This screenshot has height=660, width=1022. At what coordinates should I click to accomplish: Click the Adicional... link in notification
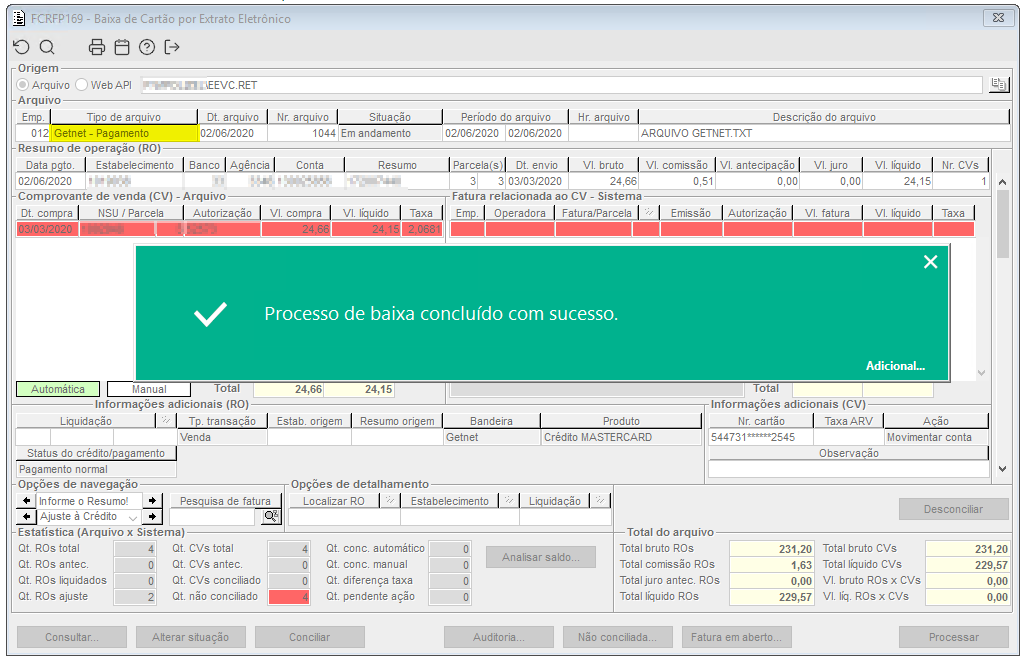pos(895,366)
